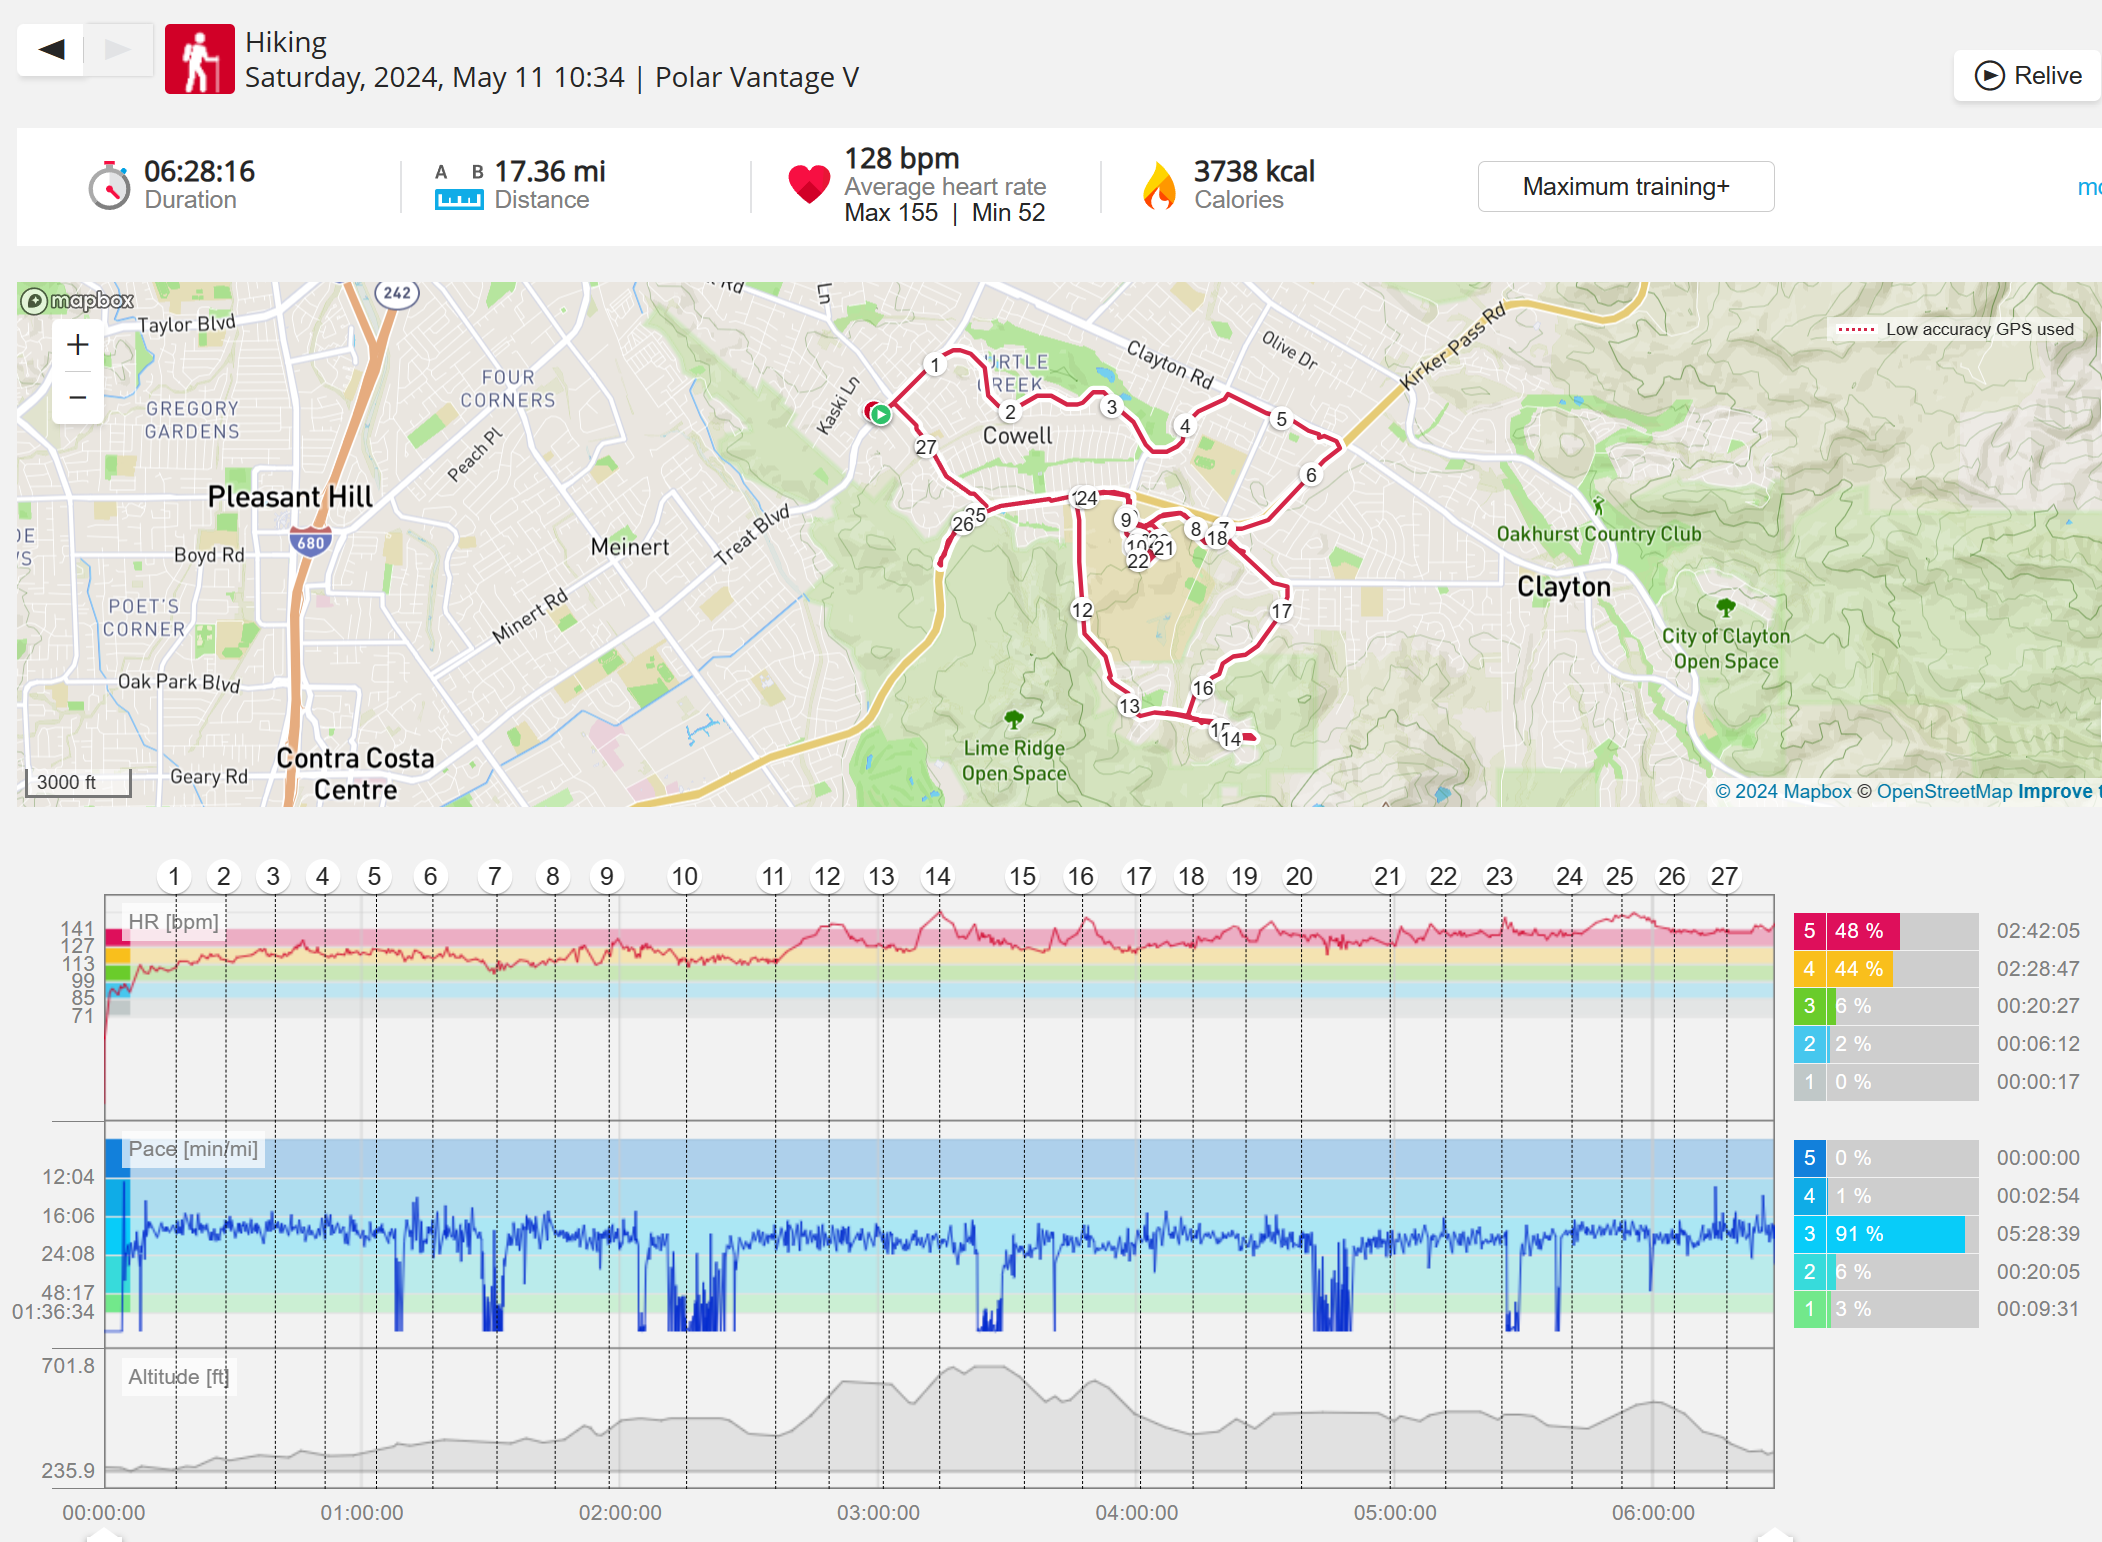Screen dimensions: 2102x1542
Task: Open the Maximum training+ benefit button
Action: [1625, 187]
